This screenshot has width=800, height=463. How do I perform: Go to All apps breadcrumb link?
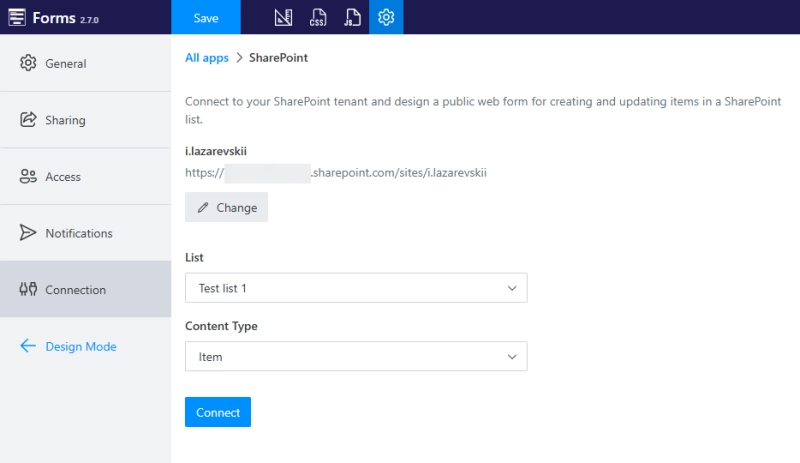click(207, 58)
